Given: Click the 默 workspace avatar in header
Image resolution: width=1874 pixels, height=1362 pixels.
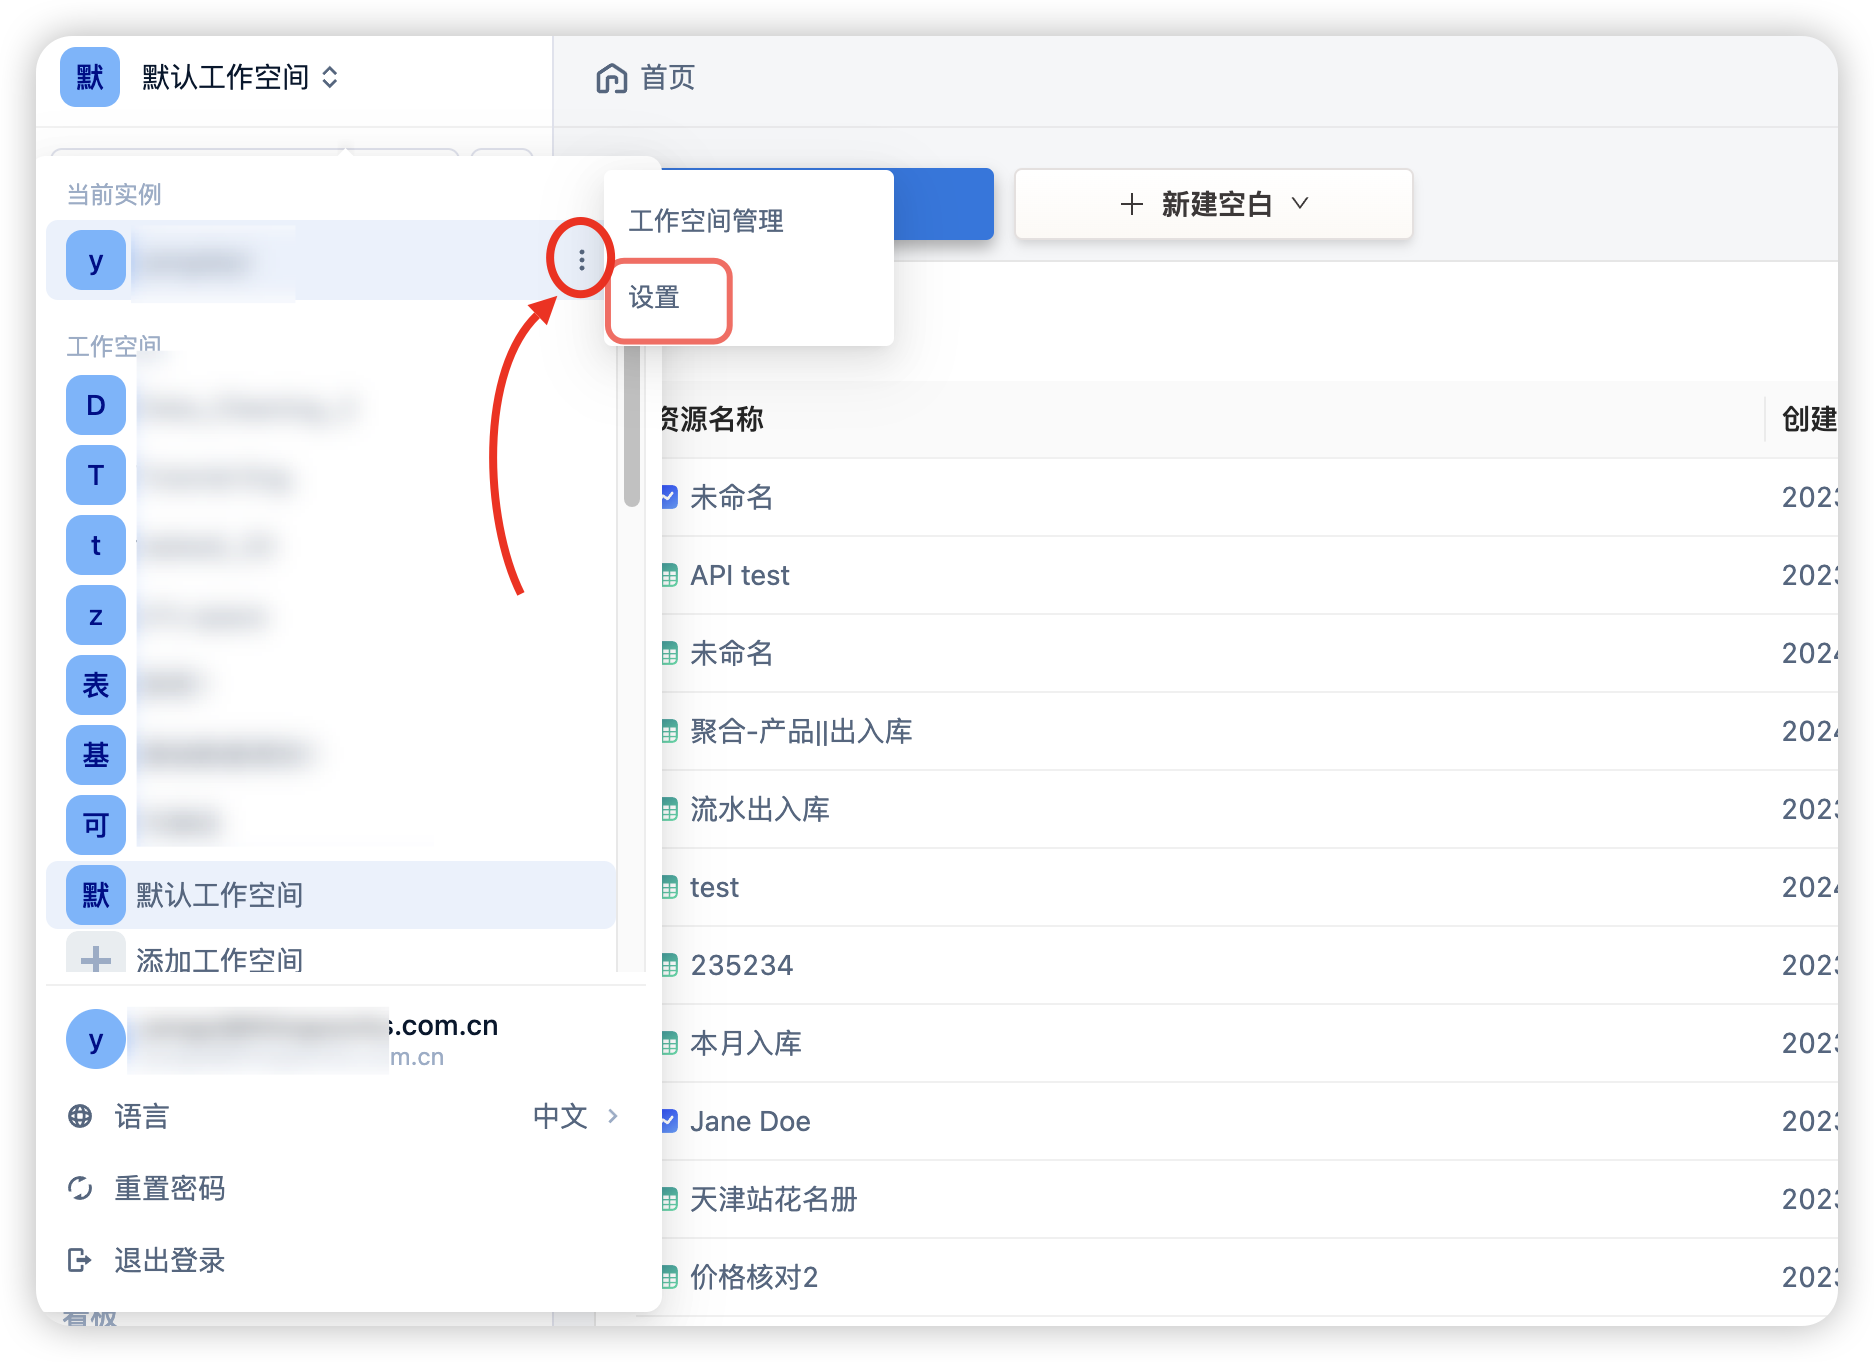Looking at the screenshot, I should tap(90, 77).
